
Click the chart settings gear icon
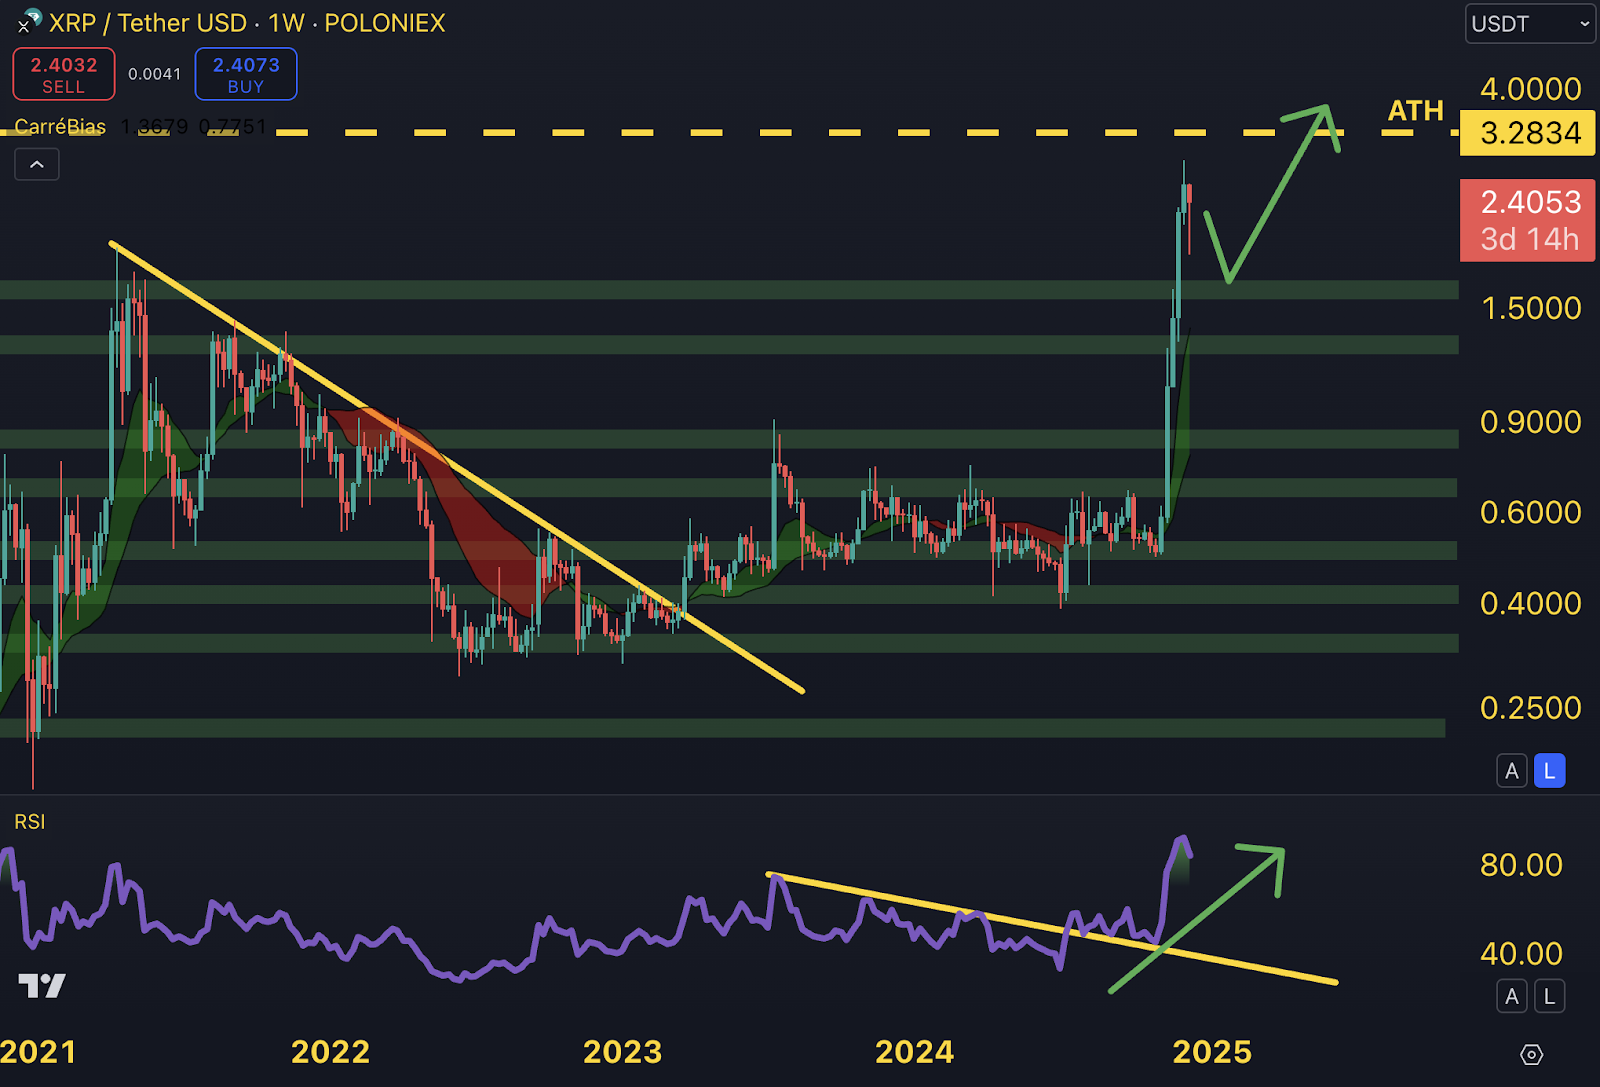click(x=1530, y=1053)
